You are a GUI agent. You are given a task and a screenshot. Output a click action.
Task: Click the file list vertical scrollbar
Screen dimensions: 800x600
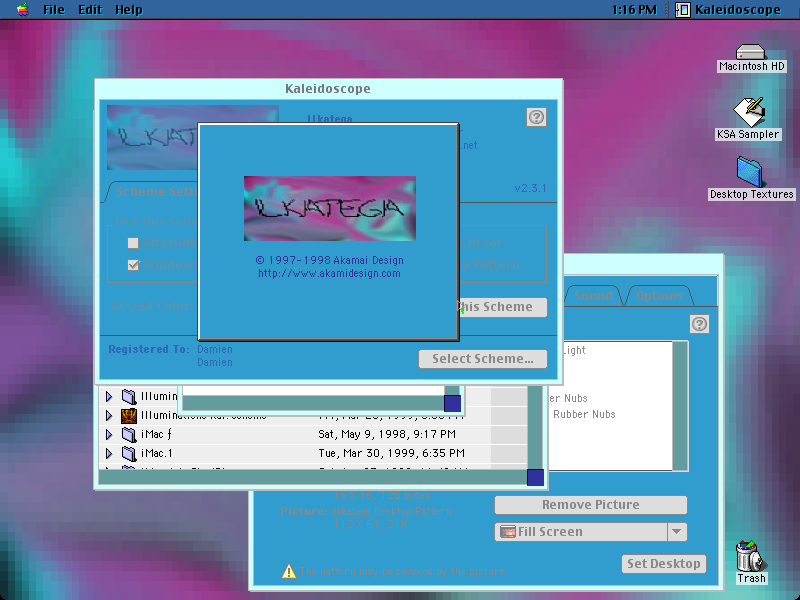pyautogui.click(x=535, y=428)
